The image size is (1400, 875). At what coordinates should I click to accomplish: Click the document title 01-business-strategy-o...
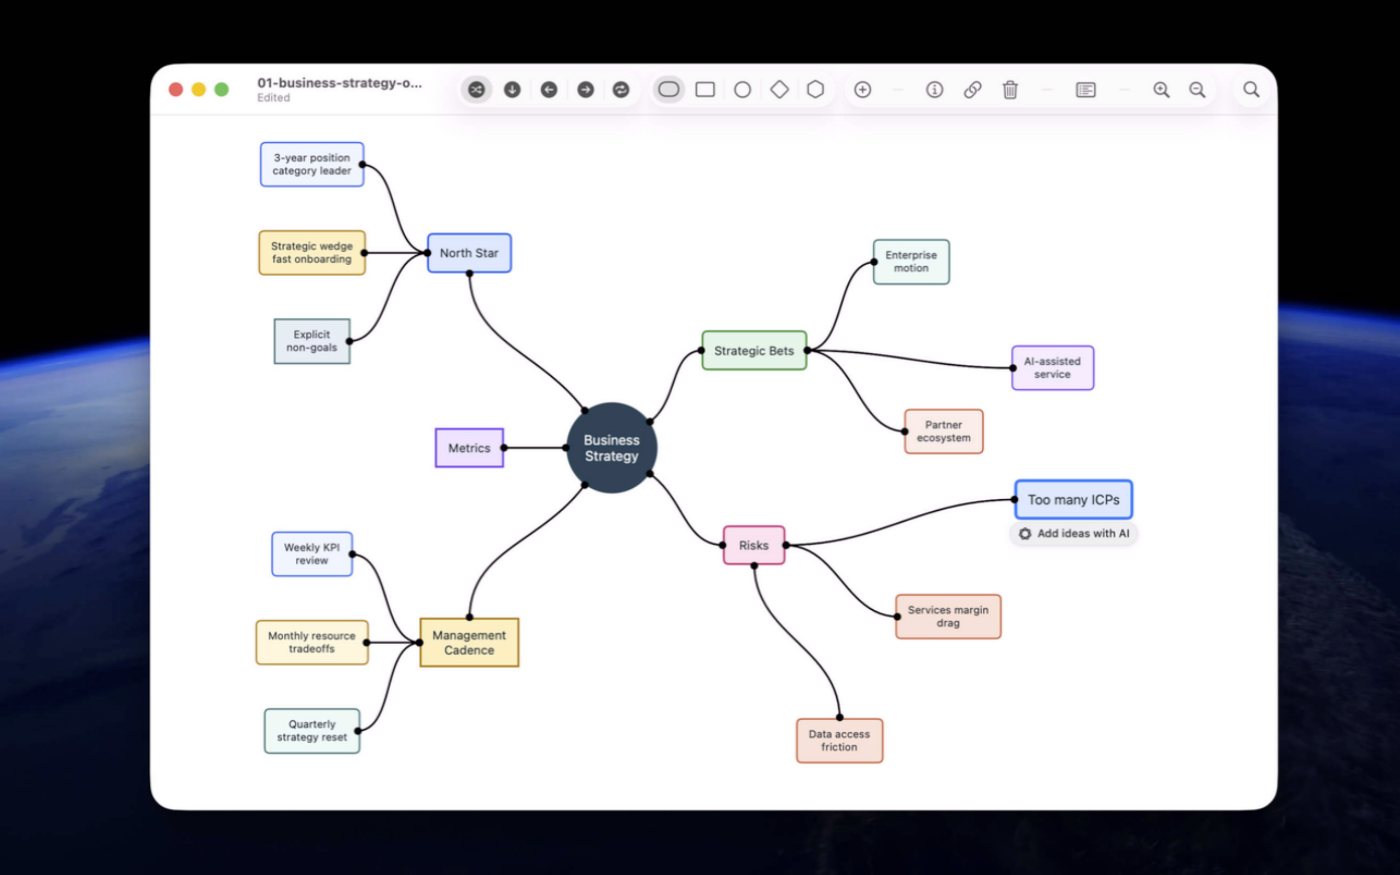pyautogui.click(x=340, y=83)
